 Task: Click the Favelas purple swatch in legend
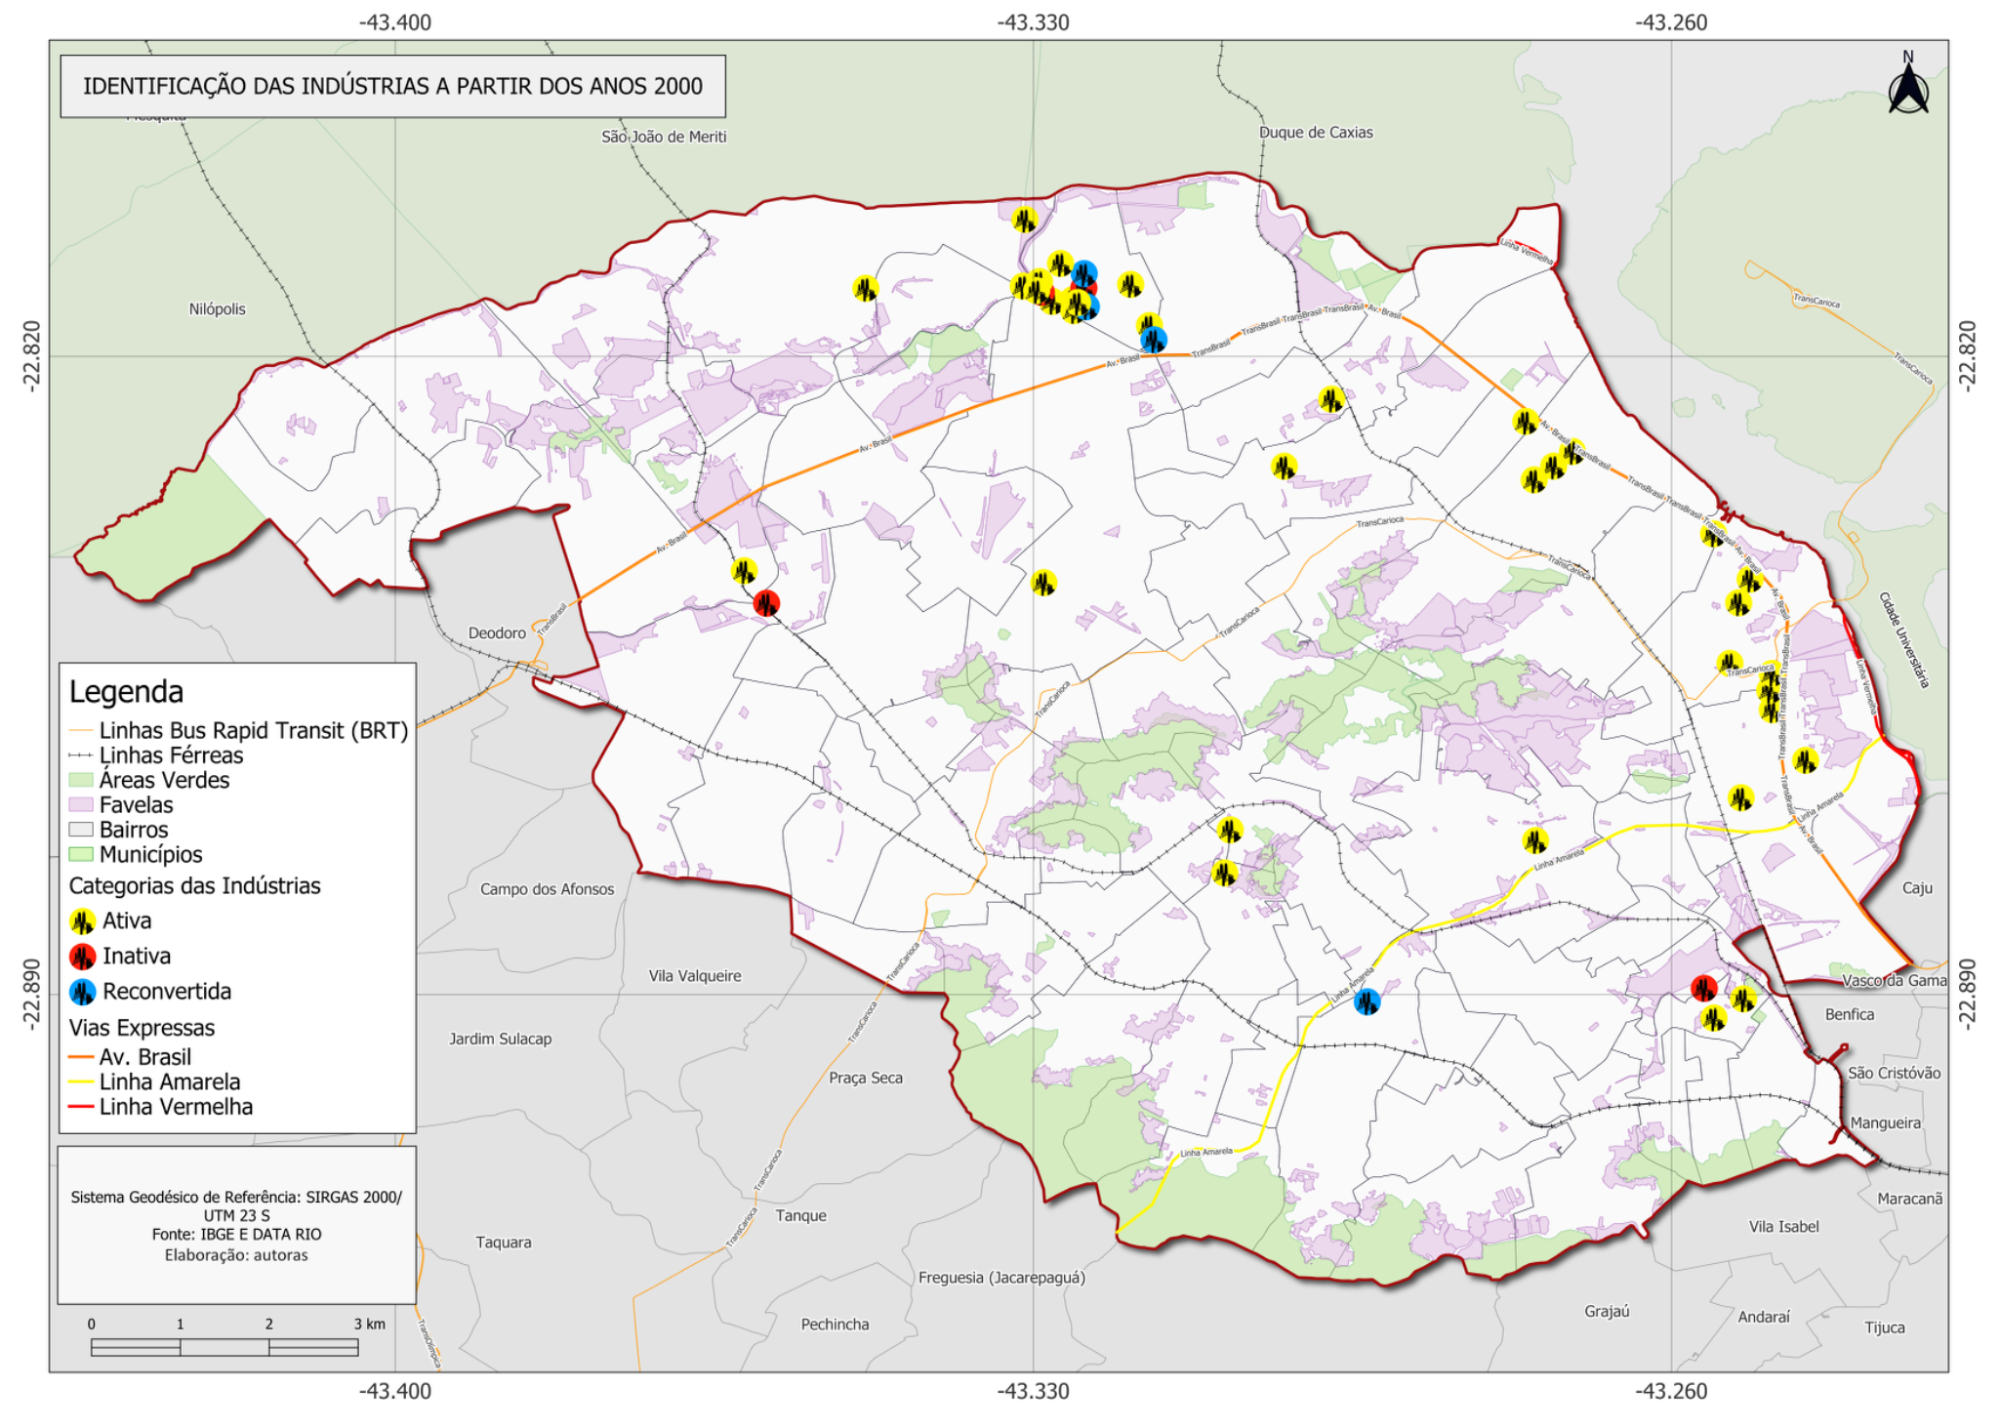point(81,805)
